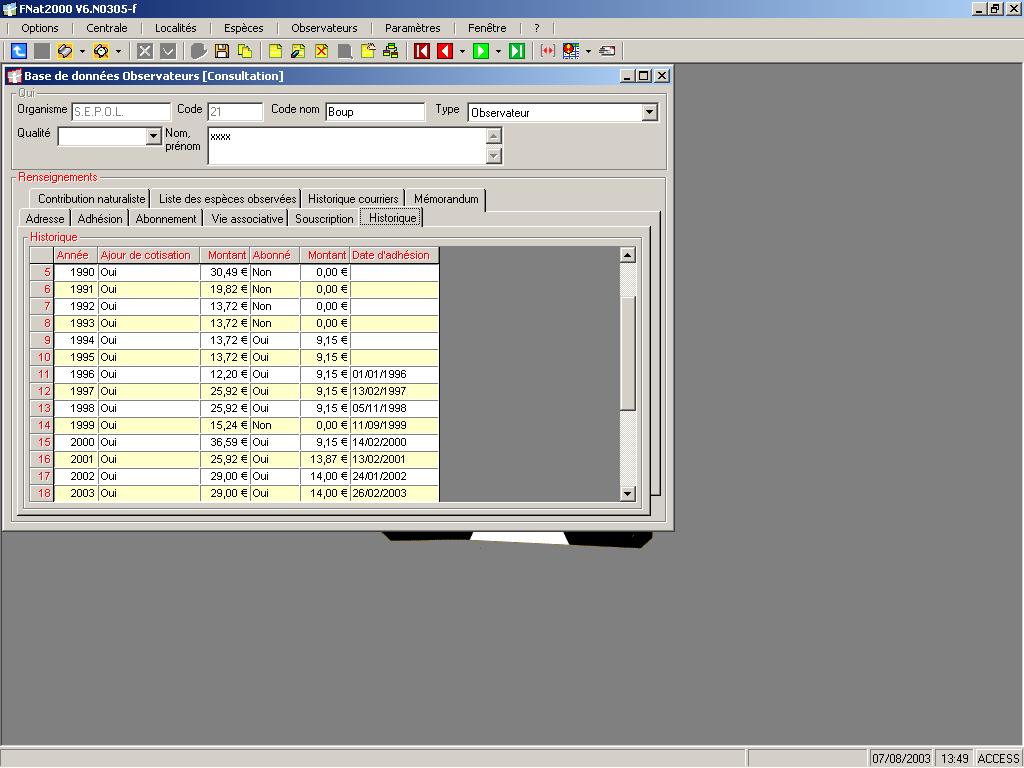Click the hierarchy tree toolbar icon
The width and height of the screenshot is (1024, 768).
click(x=391, y=51)
